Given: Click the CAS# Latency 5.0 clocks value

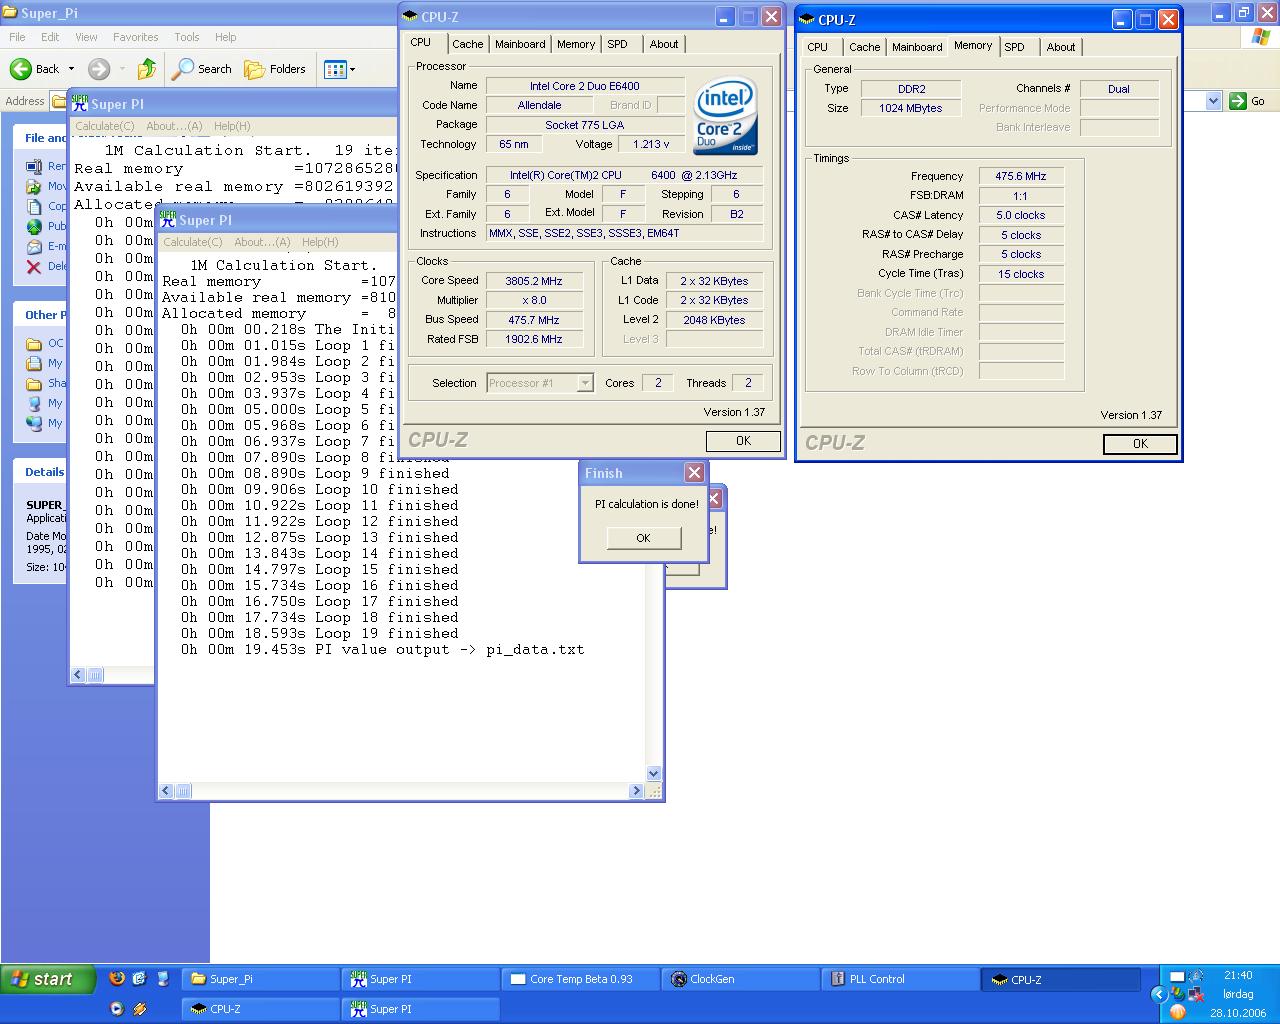Looking at the screenshot, I should (x=1021, y=215).
